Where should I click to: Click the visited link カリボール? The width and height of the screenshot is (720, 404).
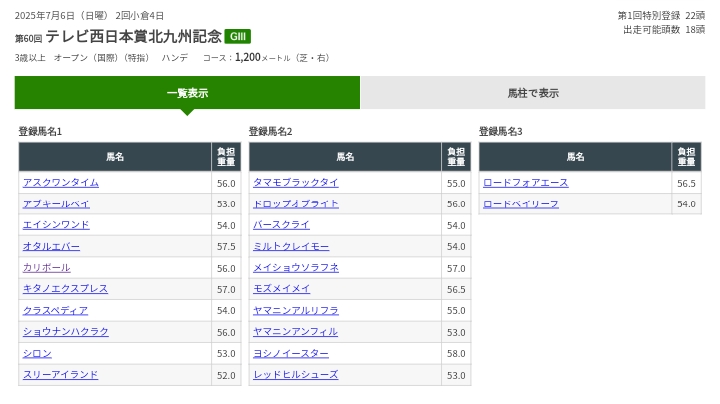coord(47,268)
